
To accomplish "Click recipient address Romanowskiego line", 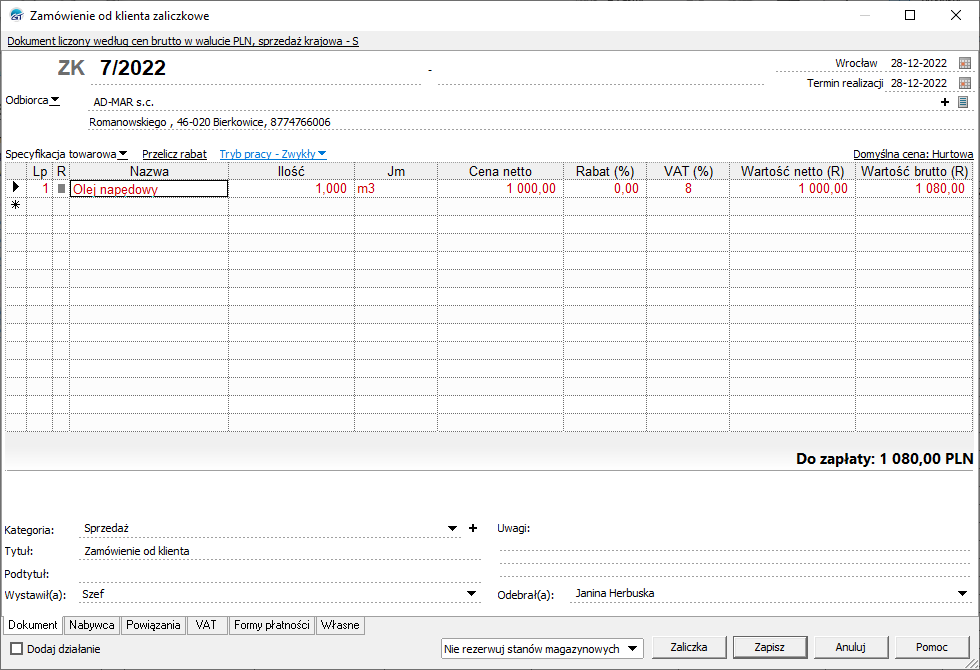I will pyautogui.click(x=210, y=122).
